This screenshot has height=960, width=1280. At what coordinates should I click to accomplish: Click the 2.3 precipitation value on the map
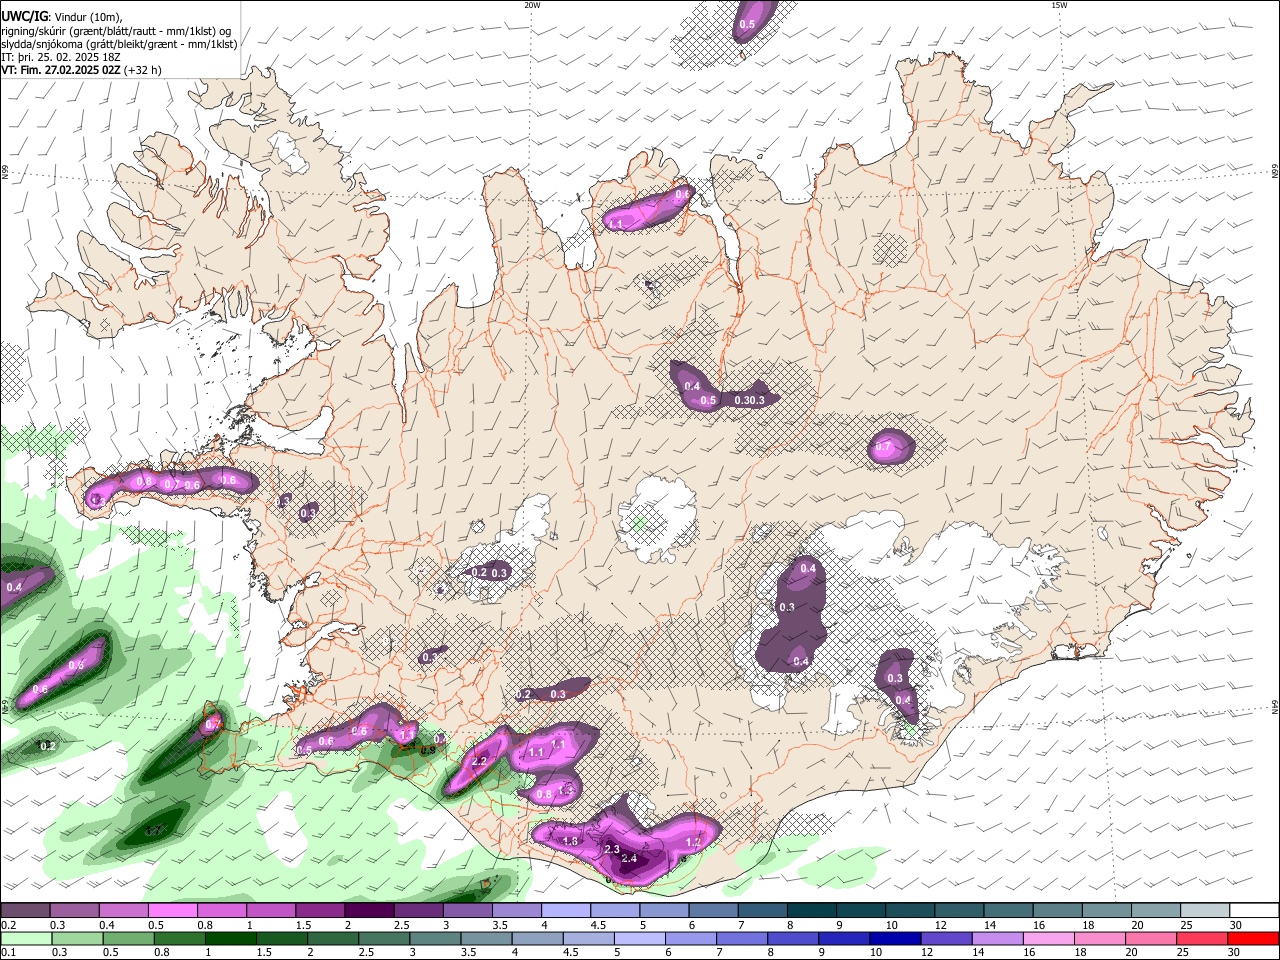coord(612,849)
